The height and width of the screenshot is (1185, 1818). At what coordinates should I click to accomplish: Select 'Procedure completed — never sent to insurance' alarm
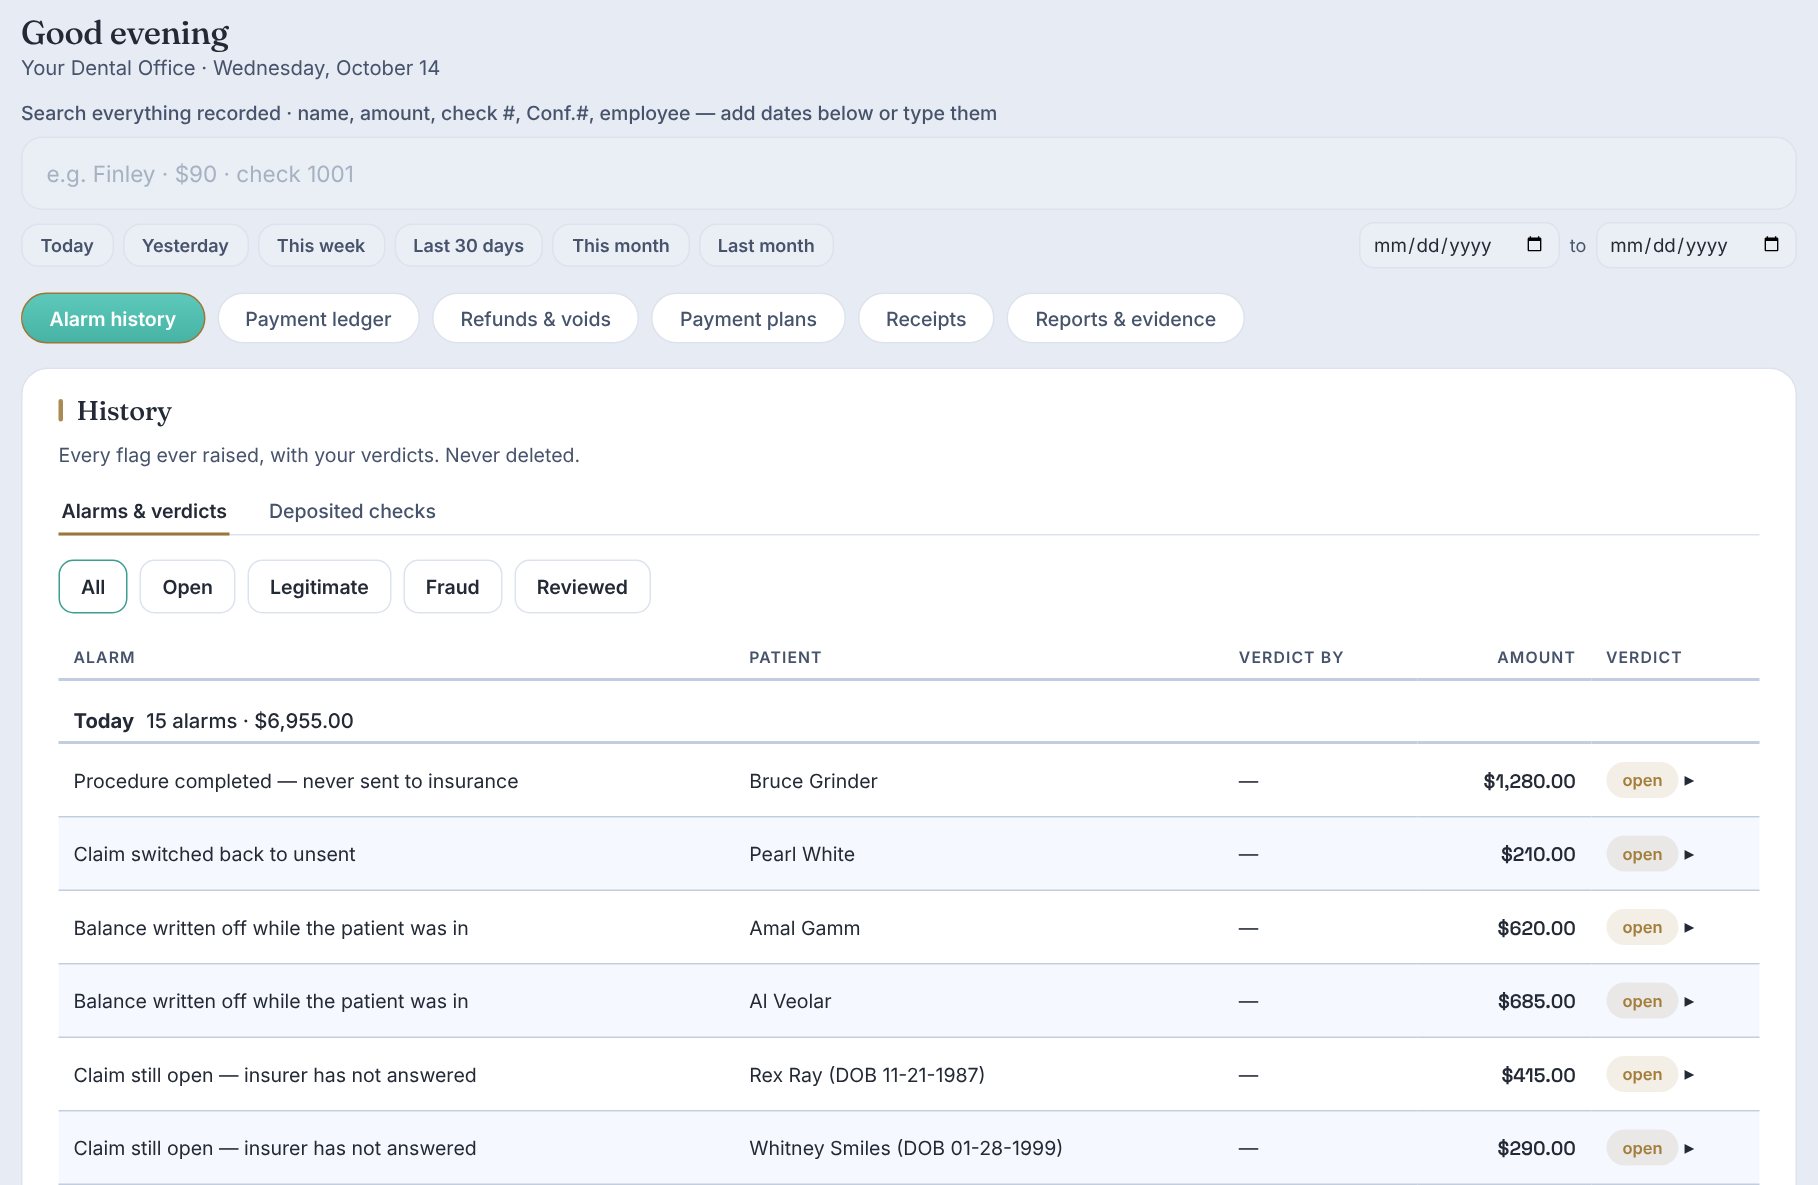point(296,781)
